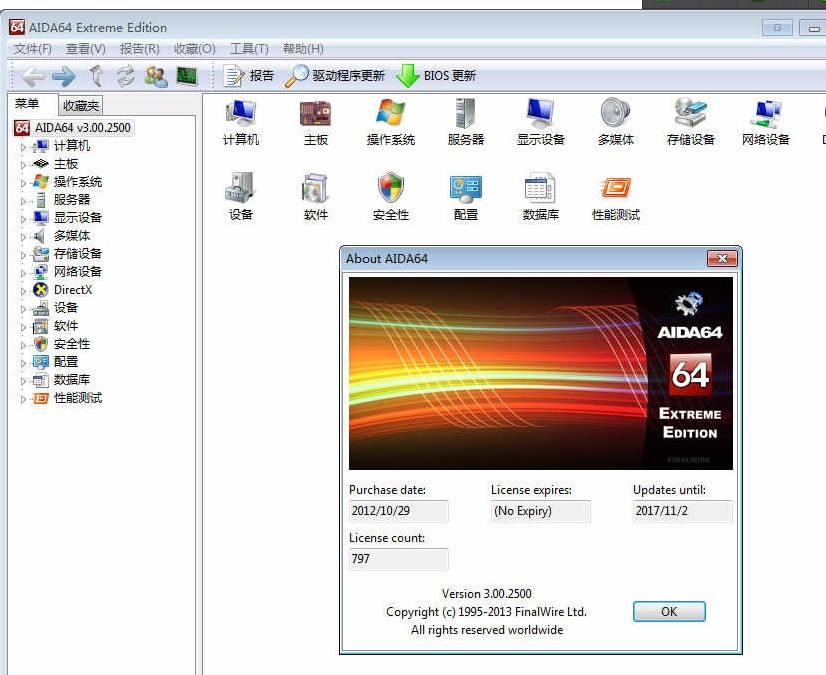Expand the DirectX tree node arrow

[x=23, y=291]
